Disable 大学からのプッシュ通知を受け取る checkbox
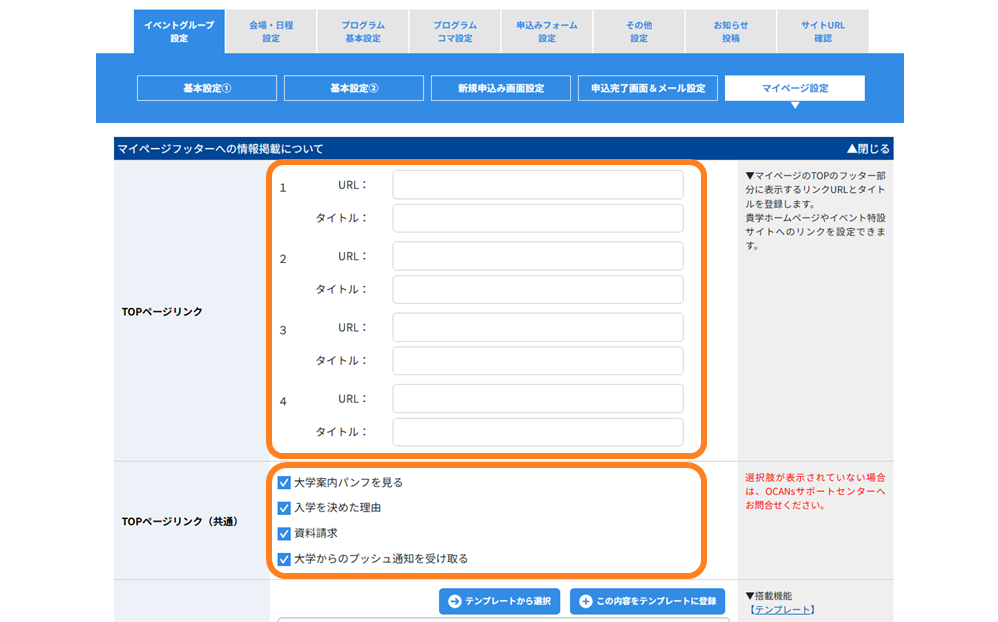The width and height of the screenshot is (998, 622). (x=284, y=559)
